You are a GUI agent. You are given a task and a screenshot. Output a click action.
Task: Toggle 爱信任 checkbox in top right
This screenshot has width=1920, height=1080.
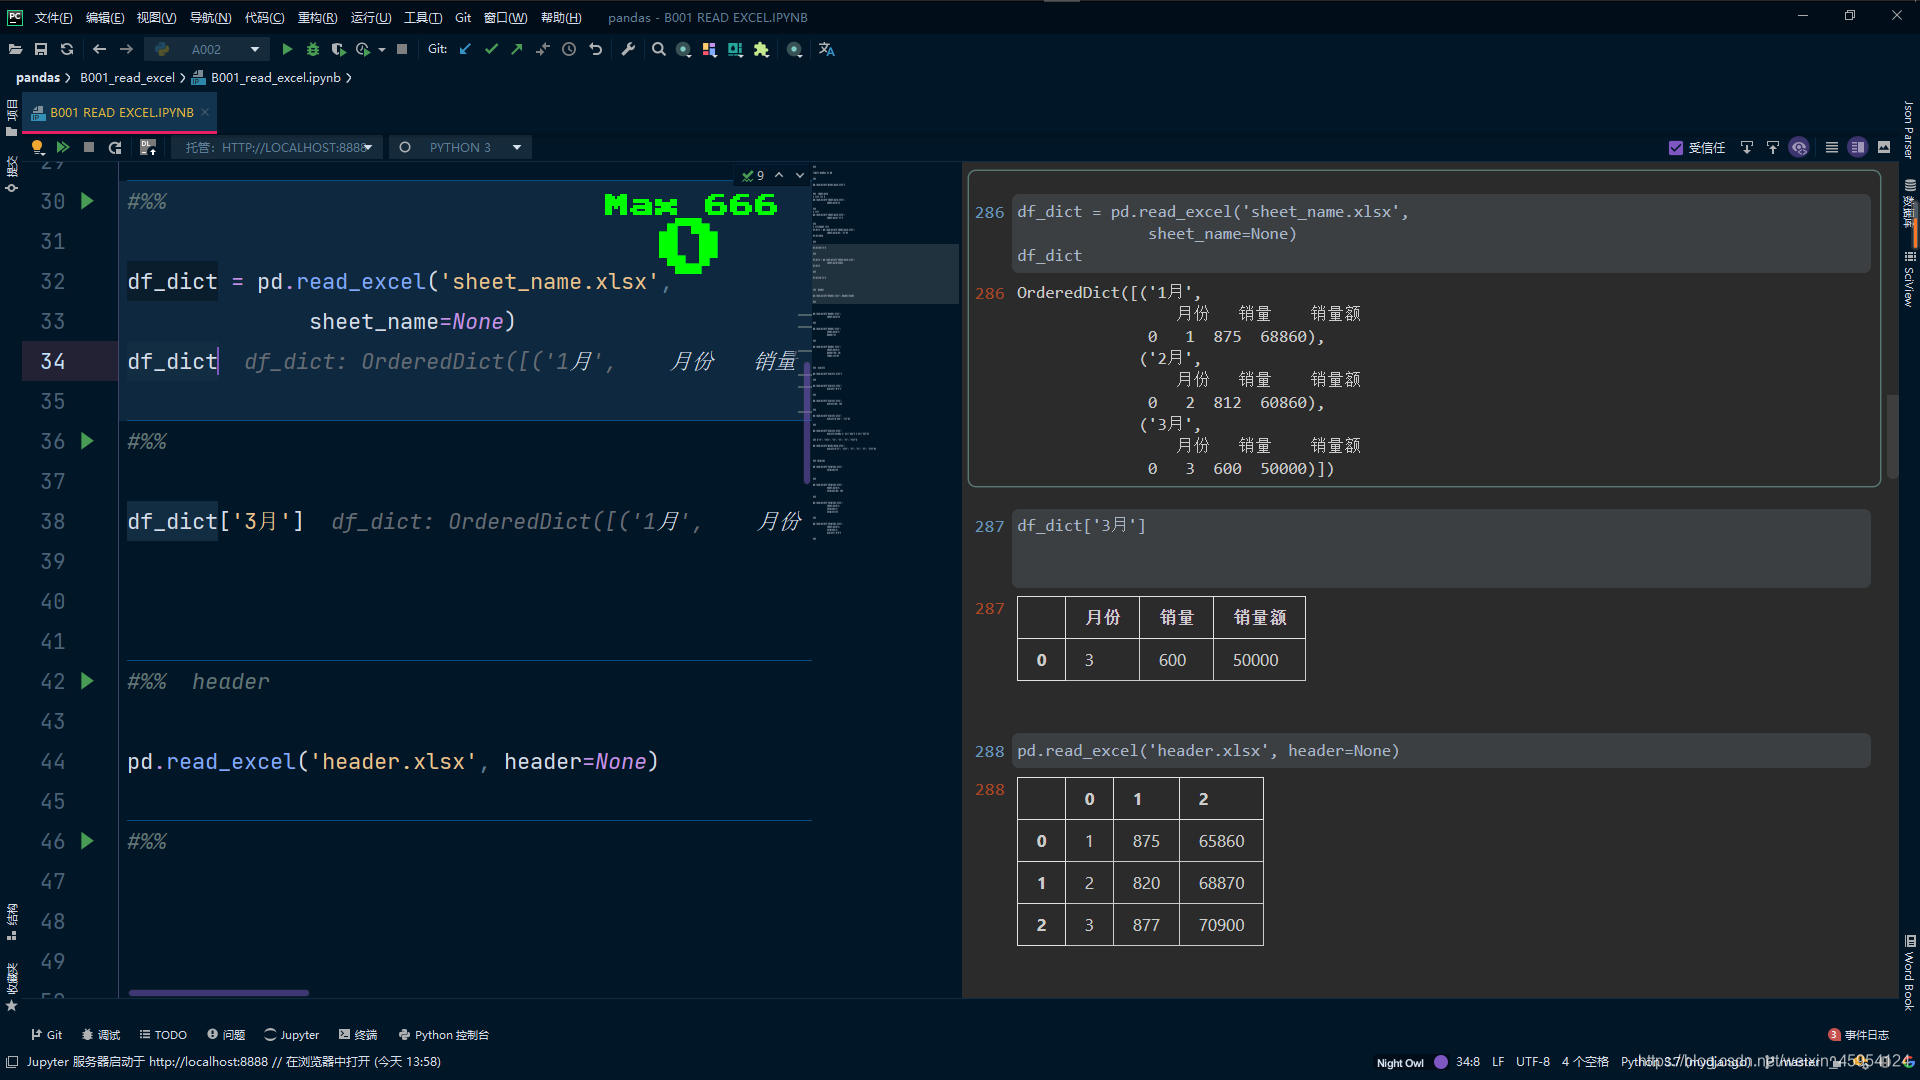pyautogui.click(x=1675, y=146)
